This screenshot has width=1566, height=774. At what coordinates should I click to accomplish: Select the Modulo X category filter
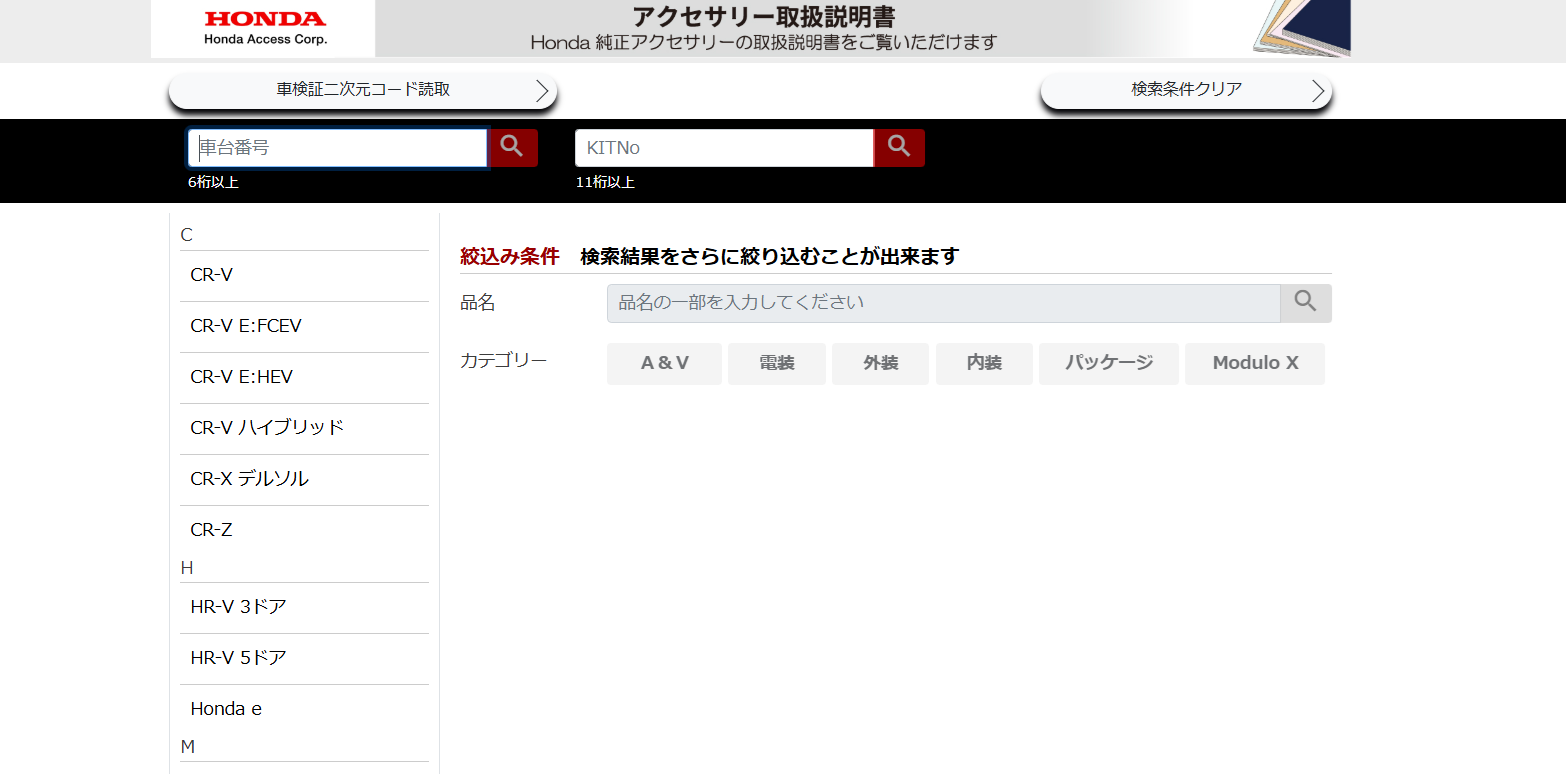[1254, 364]
